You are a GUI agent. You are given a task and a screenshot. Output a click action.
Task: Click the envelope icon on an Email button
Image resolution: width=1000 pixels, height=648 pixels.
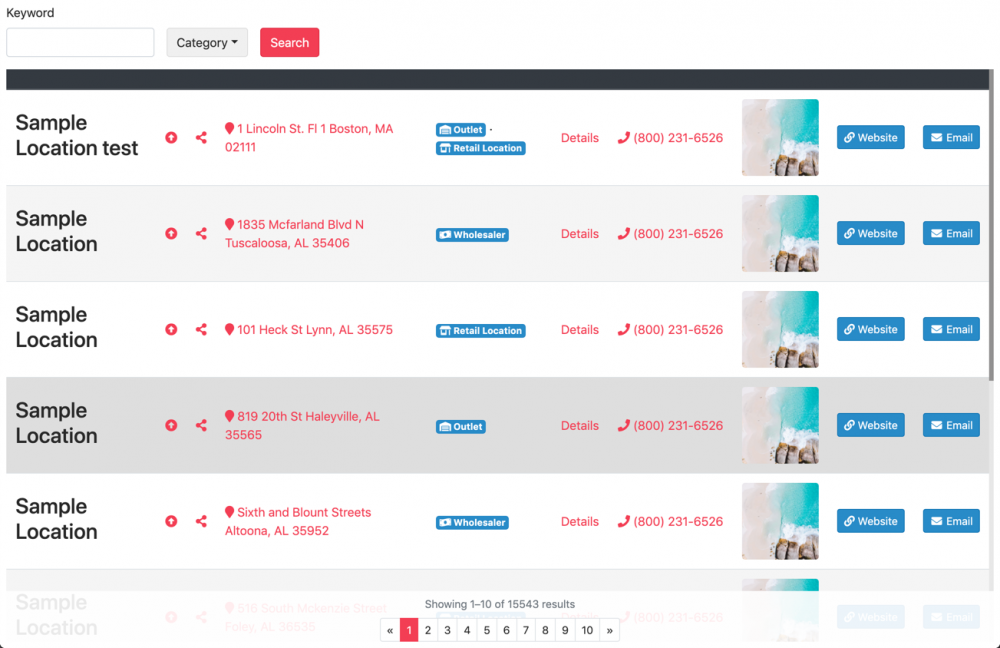point(936,137)
